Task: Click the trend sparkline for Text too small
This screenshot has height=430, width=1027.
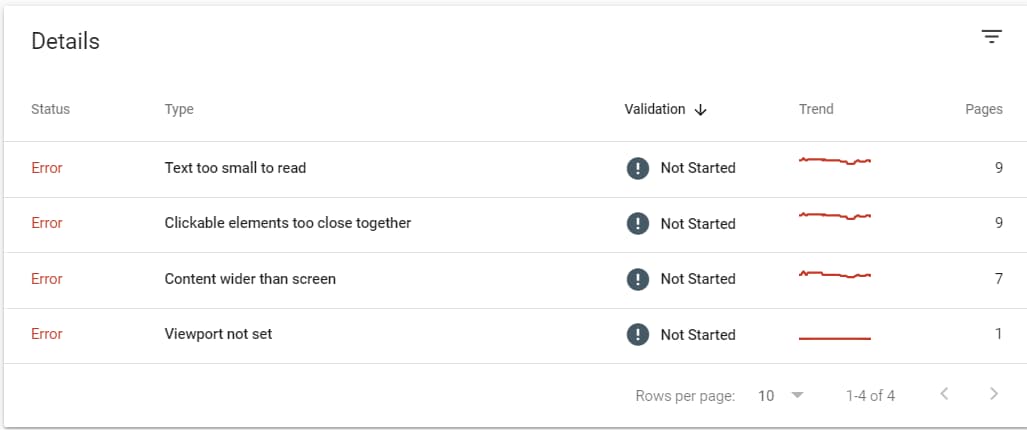Action: (834, 160)
